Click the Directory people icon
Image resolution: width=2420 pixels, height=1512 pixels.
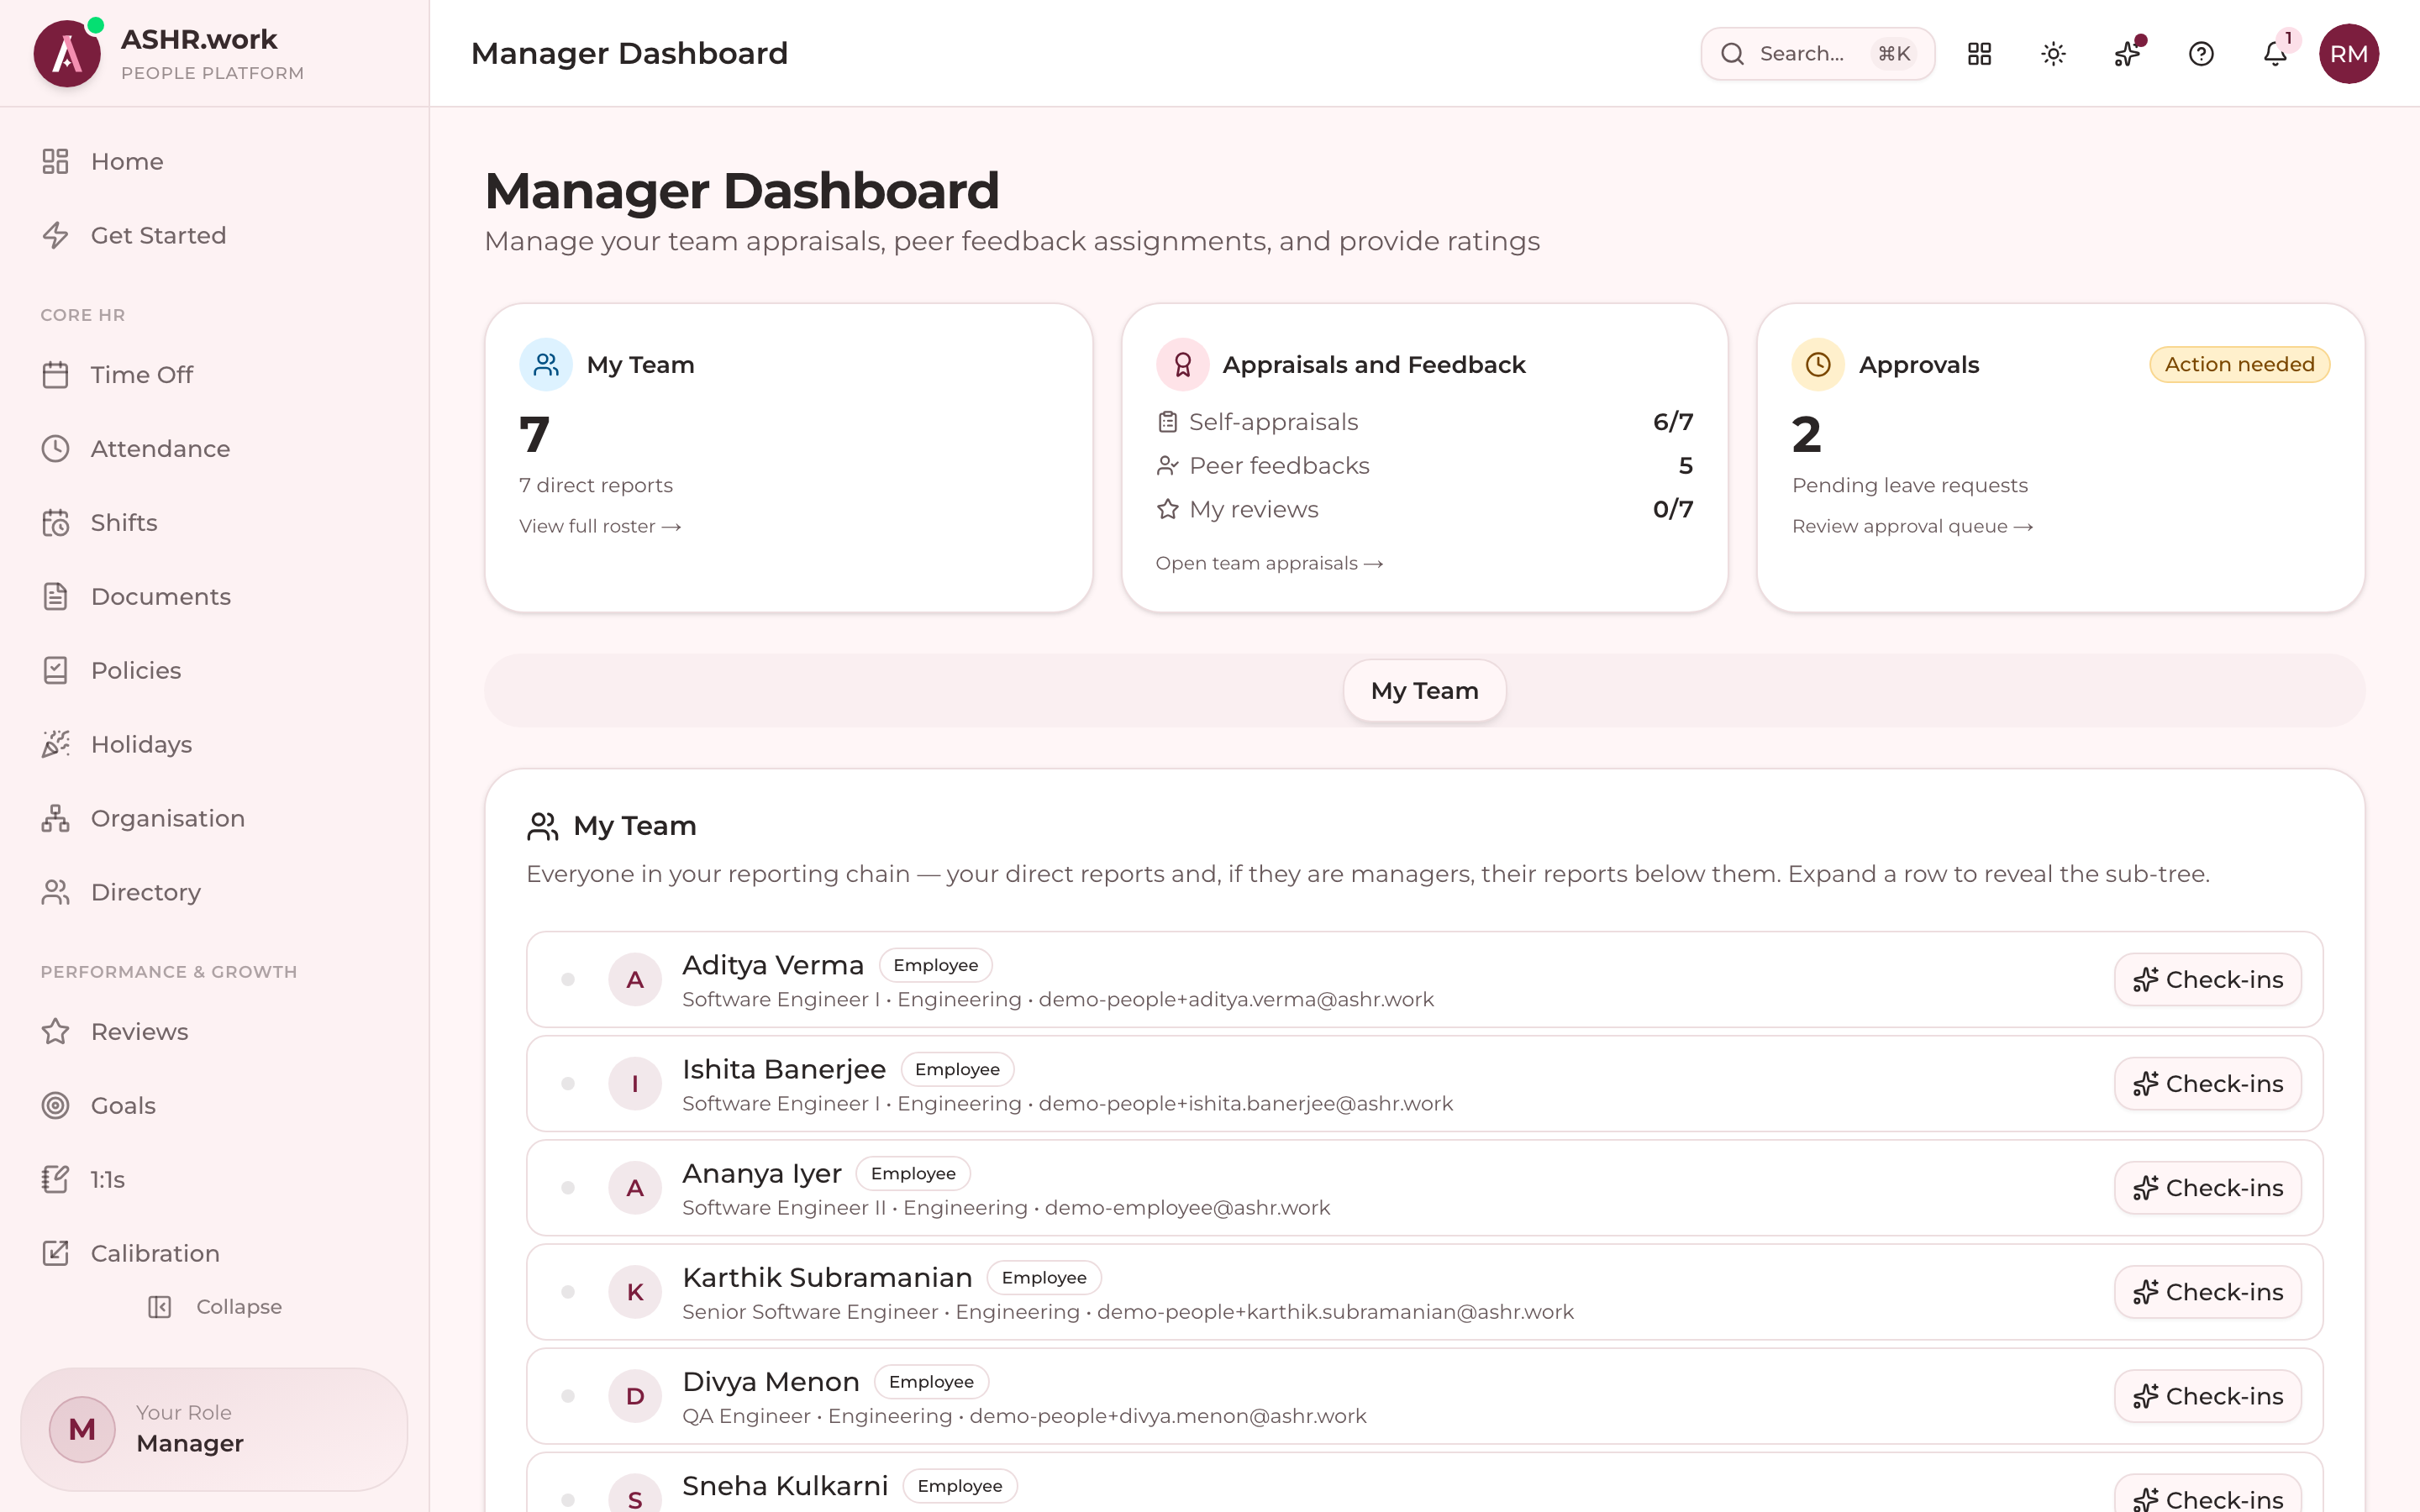point(56,893)
